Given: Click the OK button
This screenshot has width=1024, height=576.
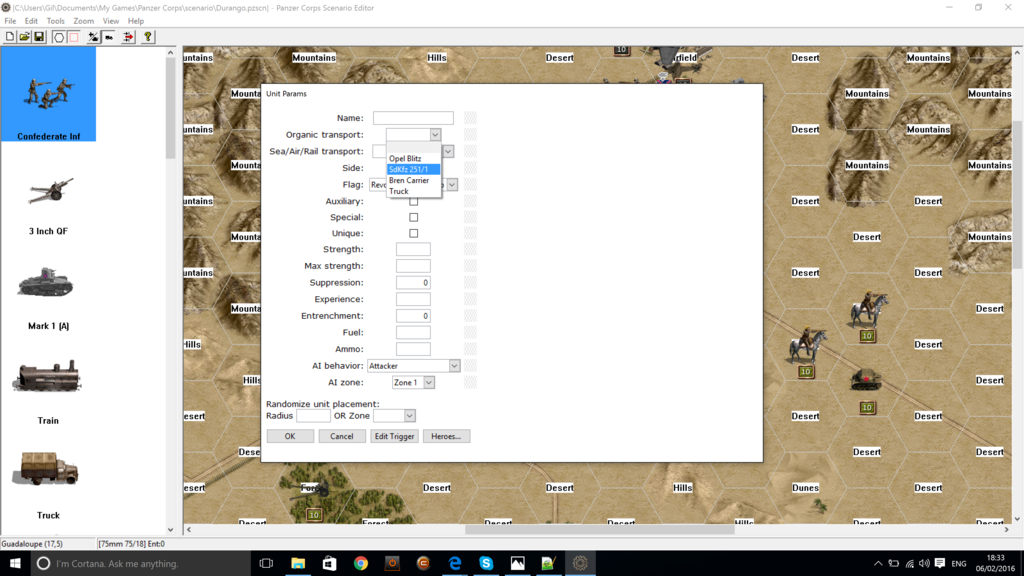Looking at the screenshot, I should pyautogui.click(x=290, y=436).
